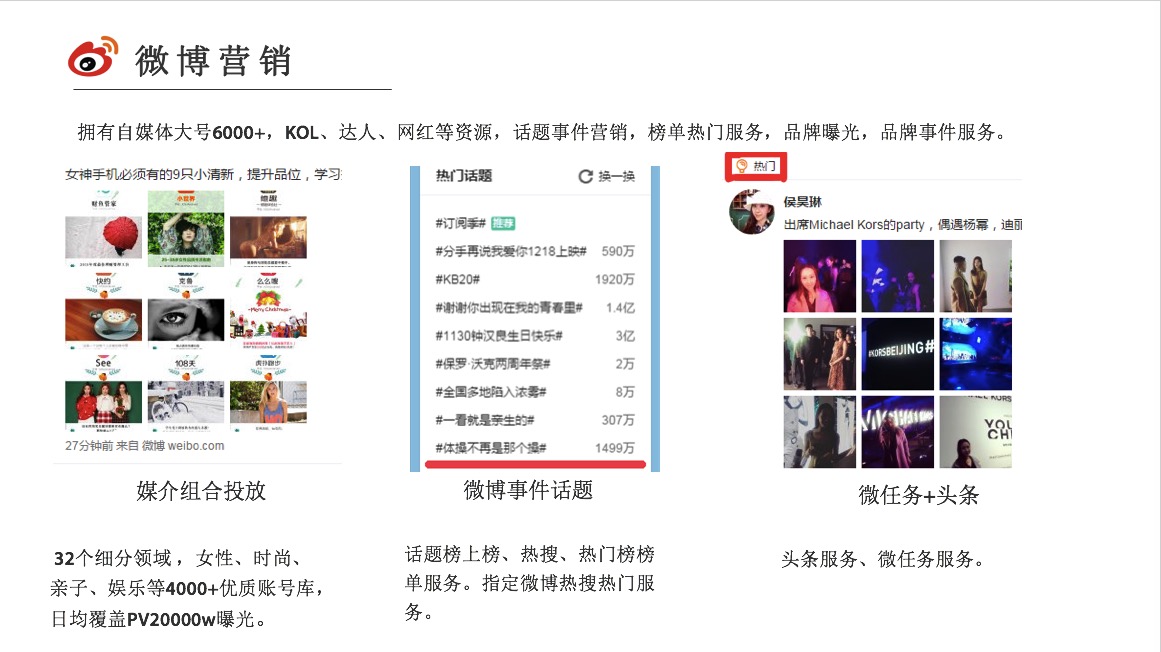Select the #1130钟汉良生日快乐# topic
The height and width of the screenshot is (652, 1161).
(x=498, y=336)
